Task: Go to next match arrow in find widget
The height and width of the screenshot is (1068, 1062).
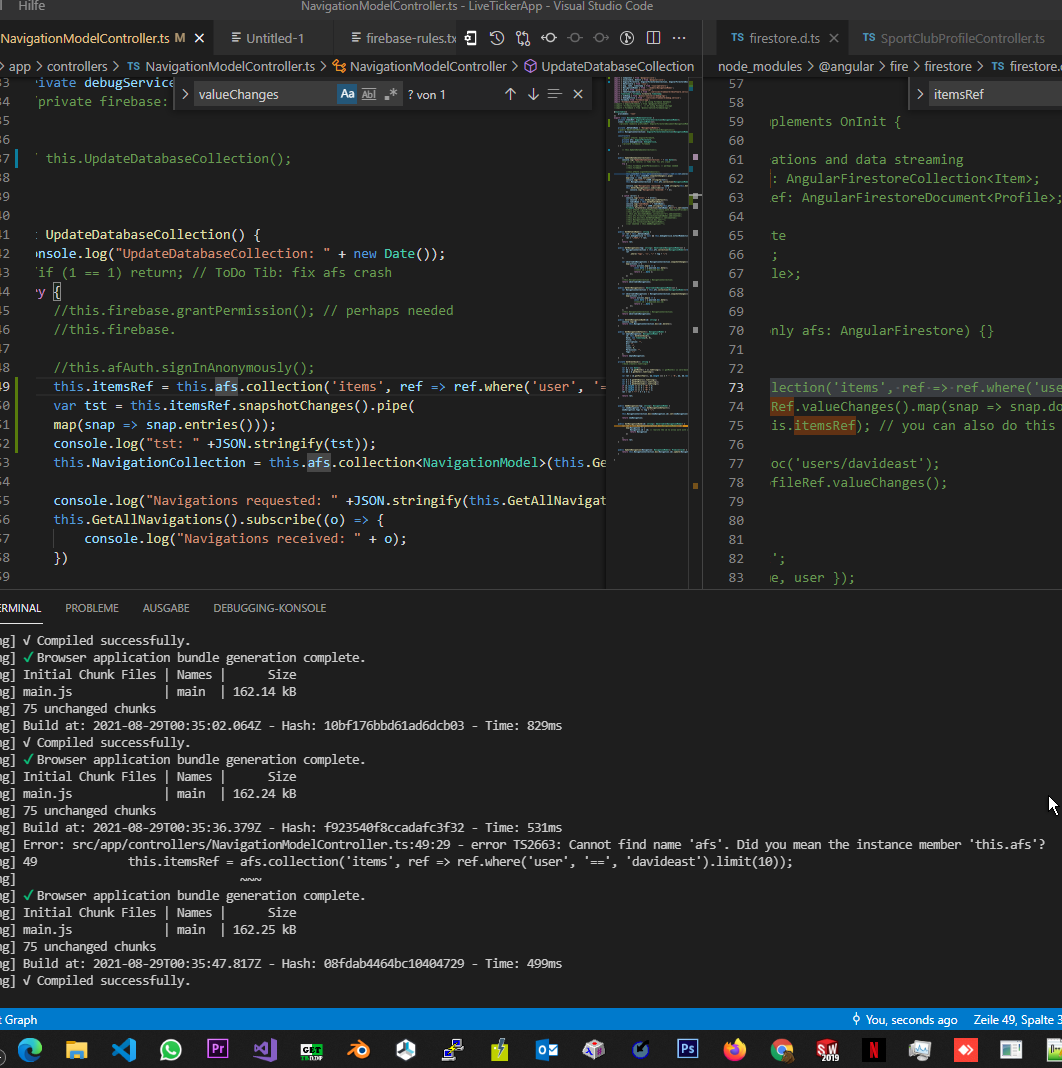Action: pos(533,94)
